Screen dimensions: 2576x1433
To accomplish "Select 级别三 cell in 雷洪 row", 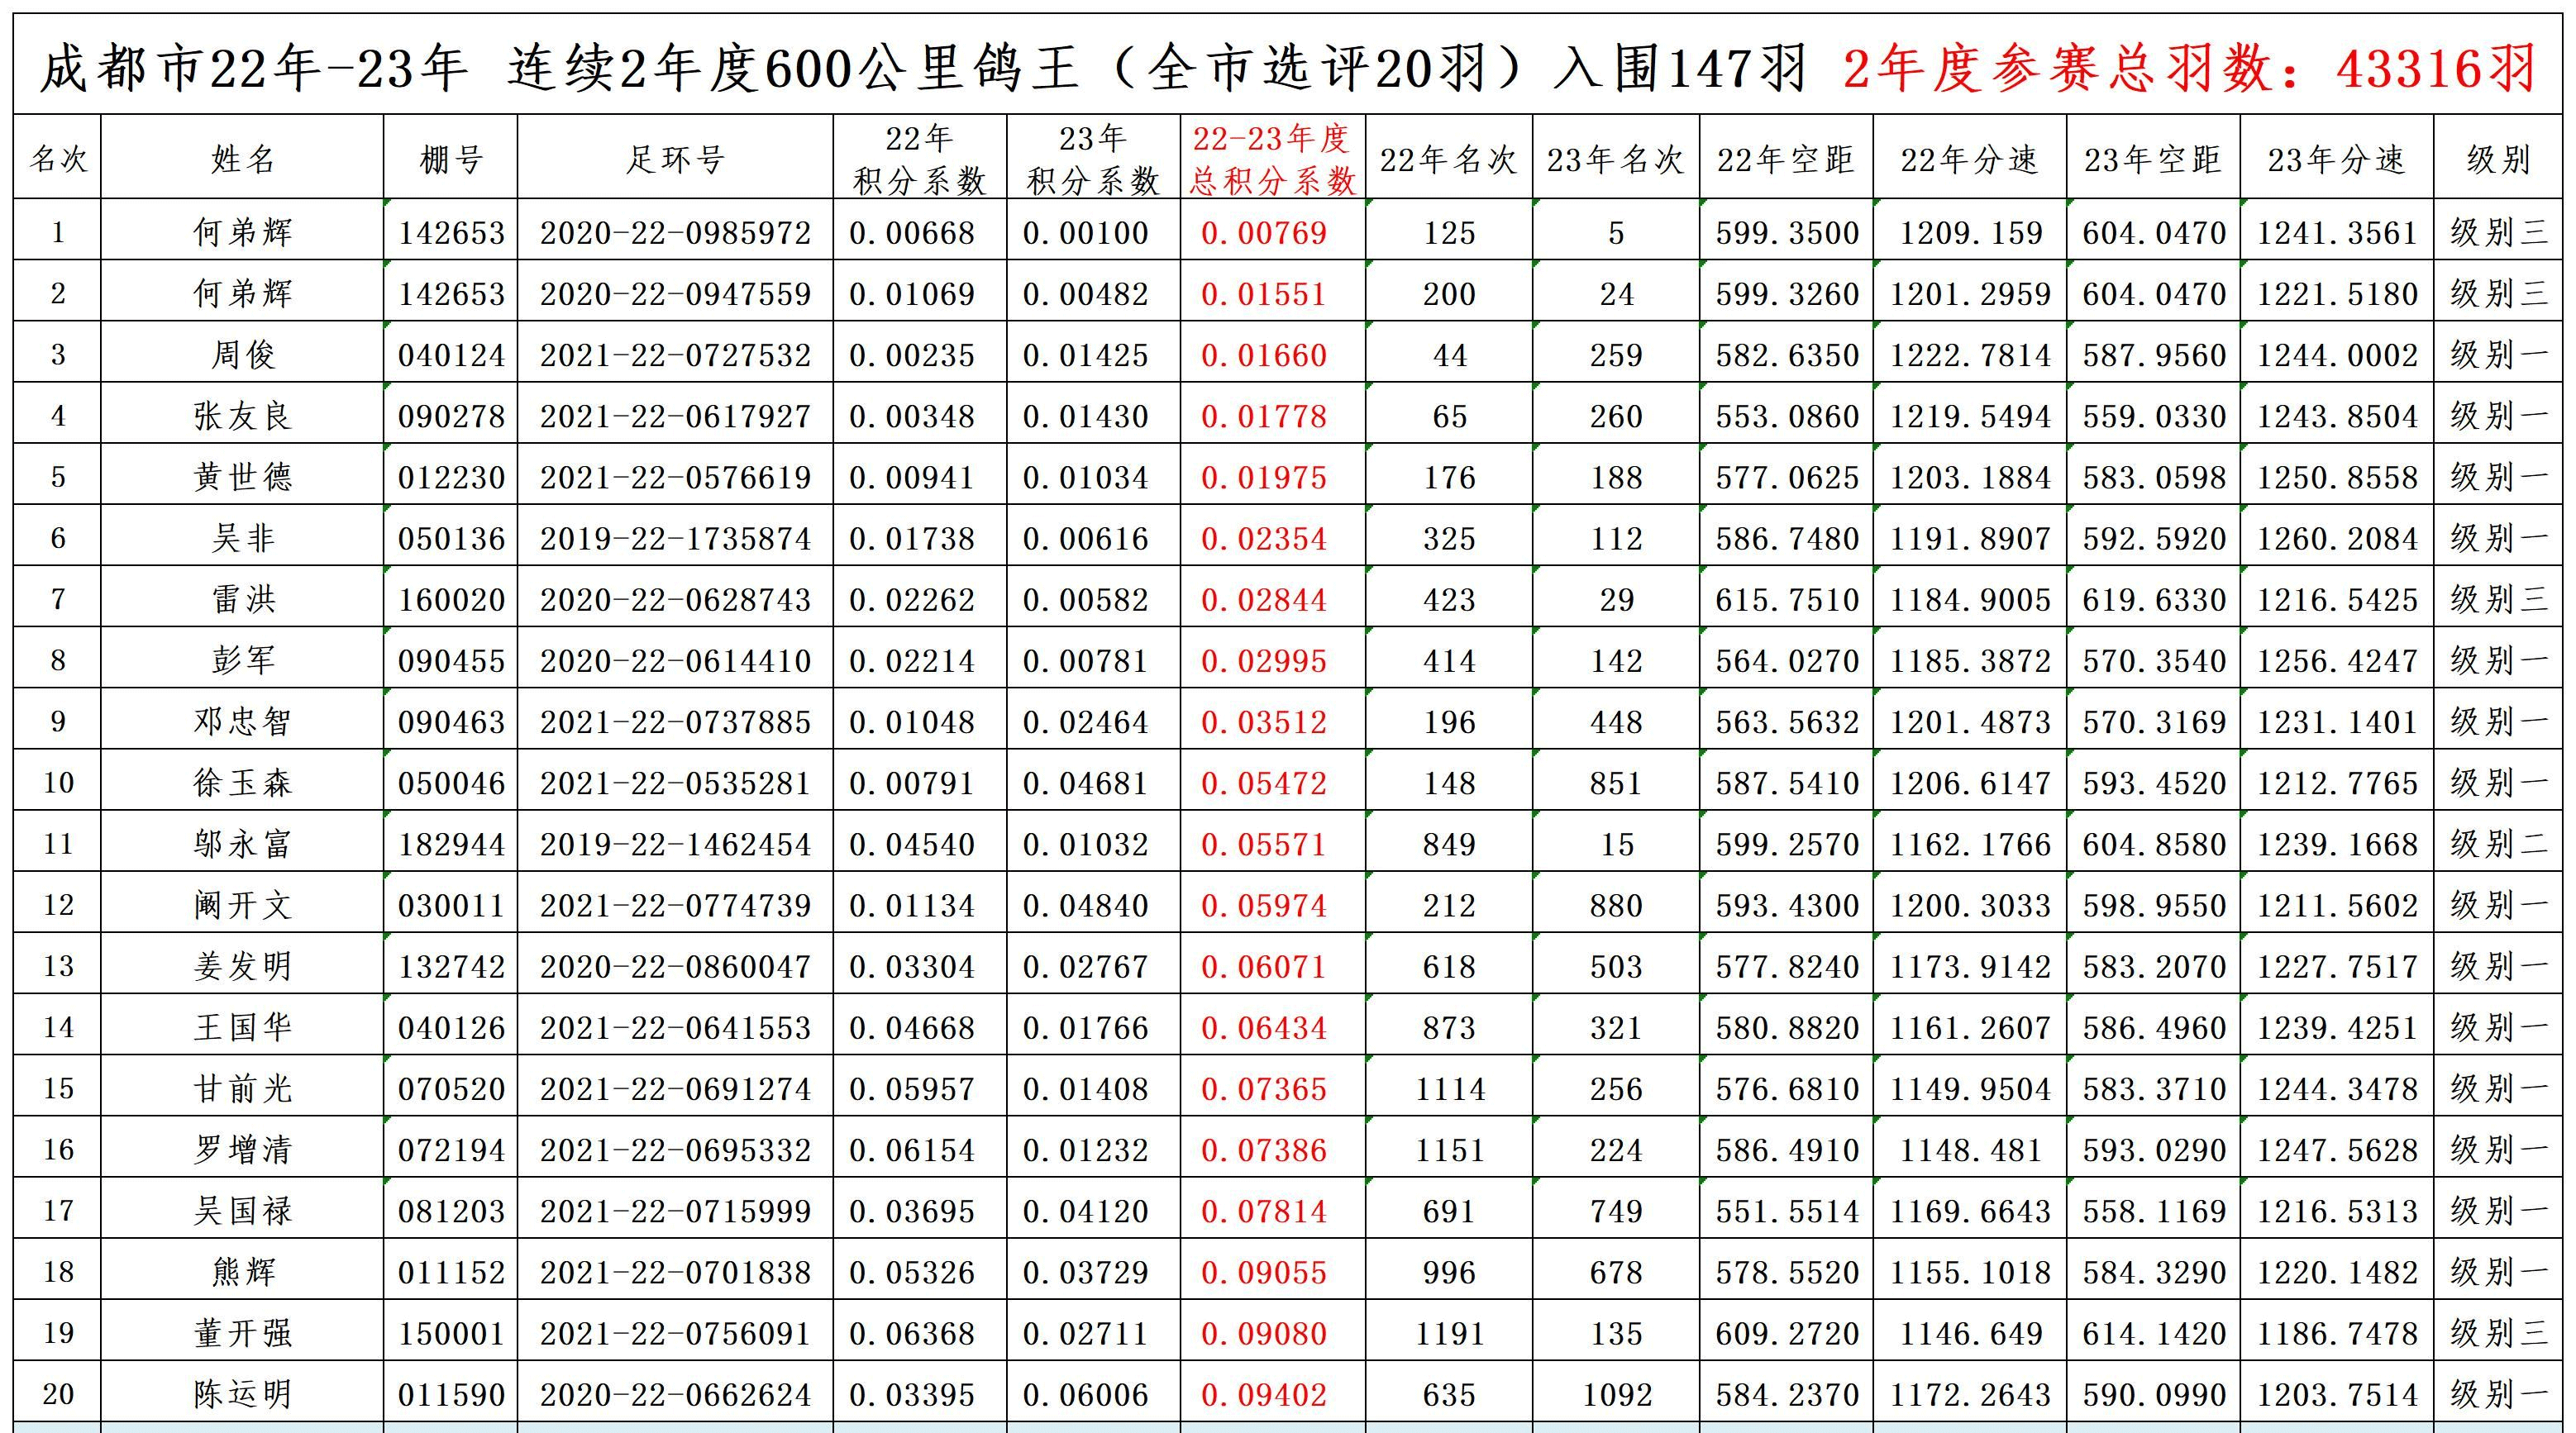I will click(x=2498, y=599).
